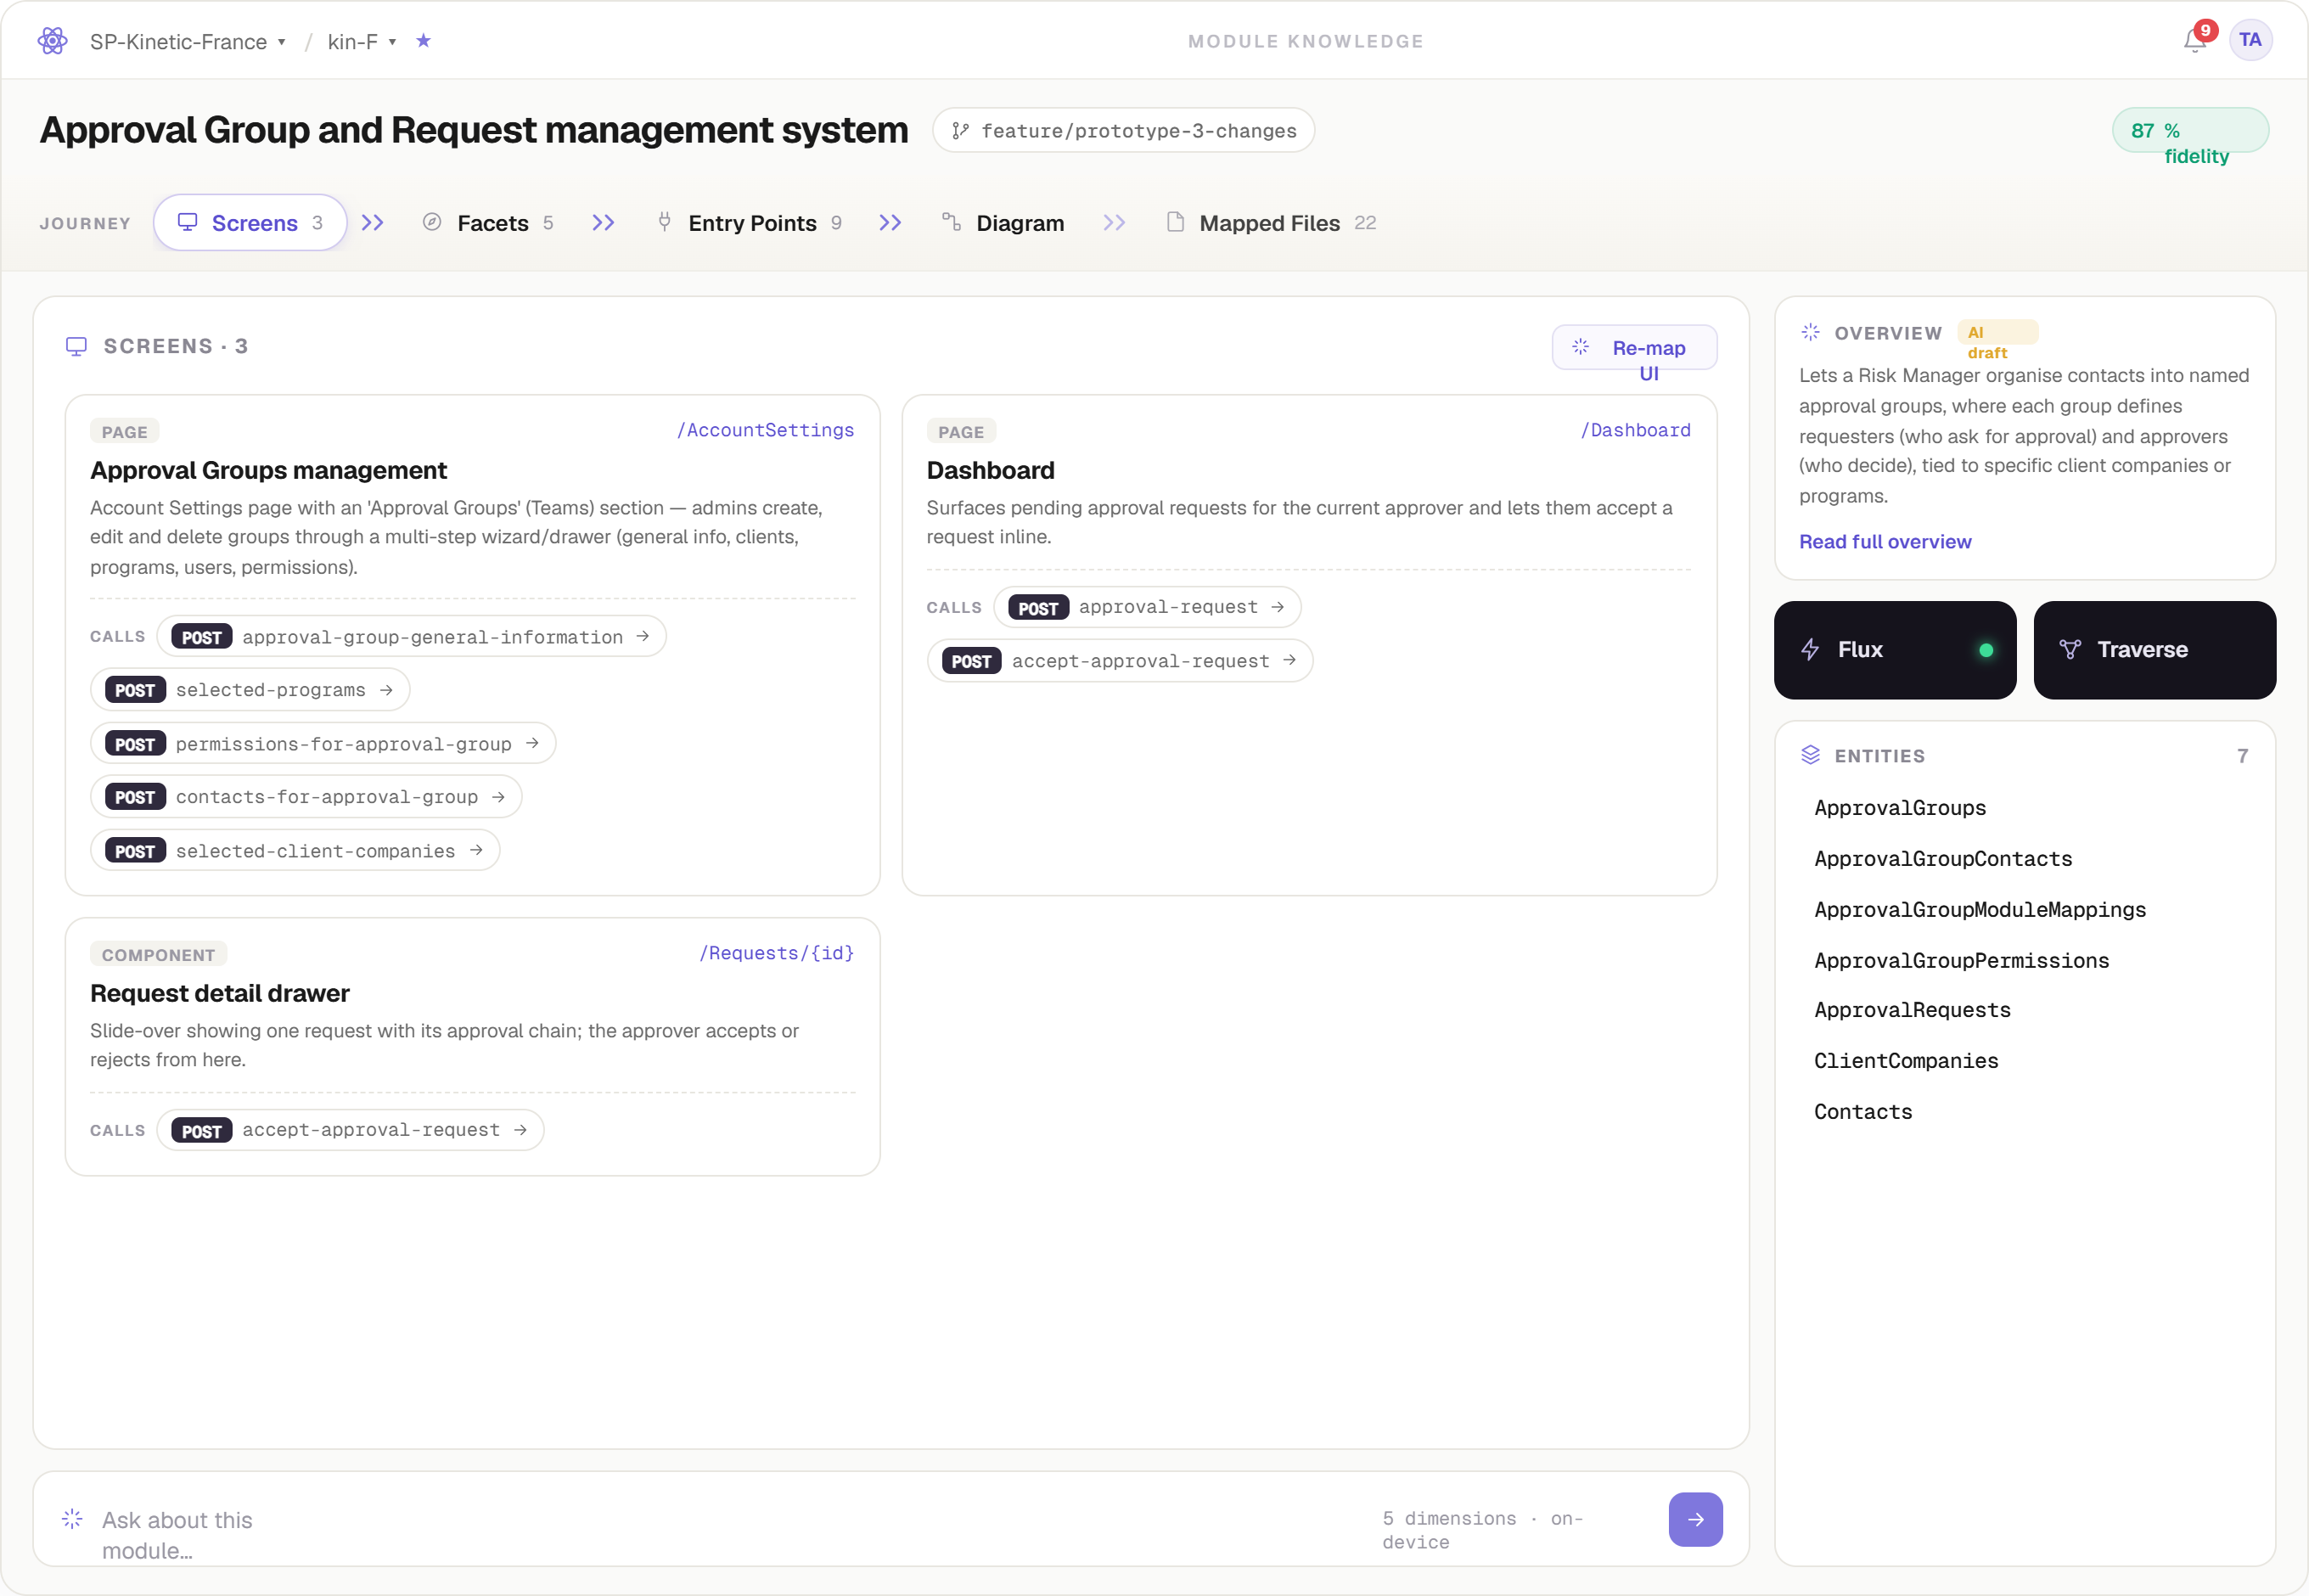The image size is (2309, 1596).
Task: Click the Request detail drawer title
Action: click(220, 993)
